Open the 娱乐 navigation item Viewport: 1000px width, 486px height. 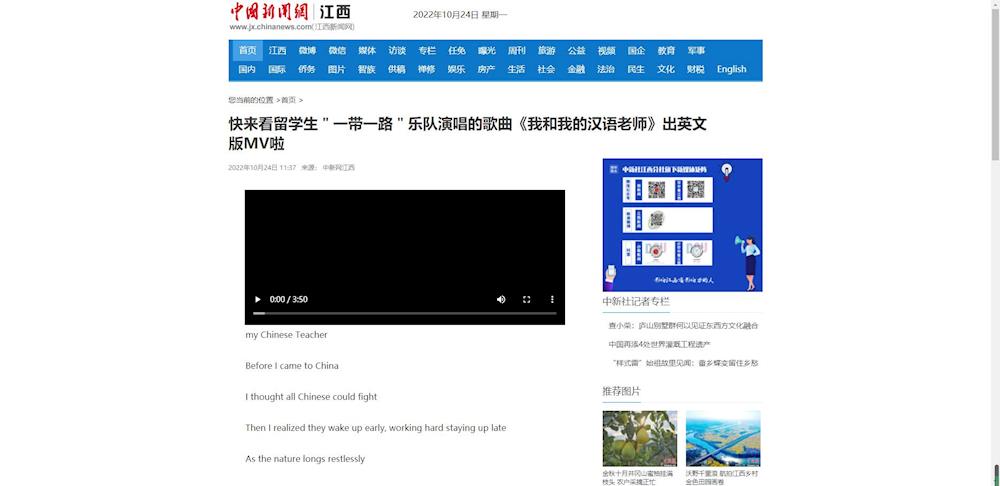click(456, 70)
